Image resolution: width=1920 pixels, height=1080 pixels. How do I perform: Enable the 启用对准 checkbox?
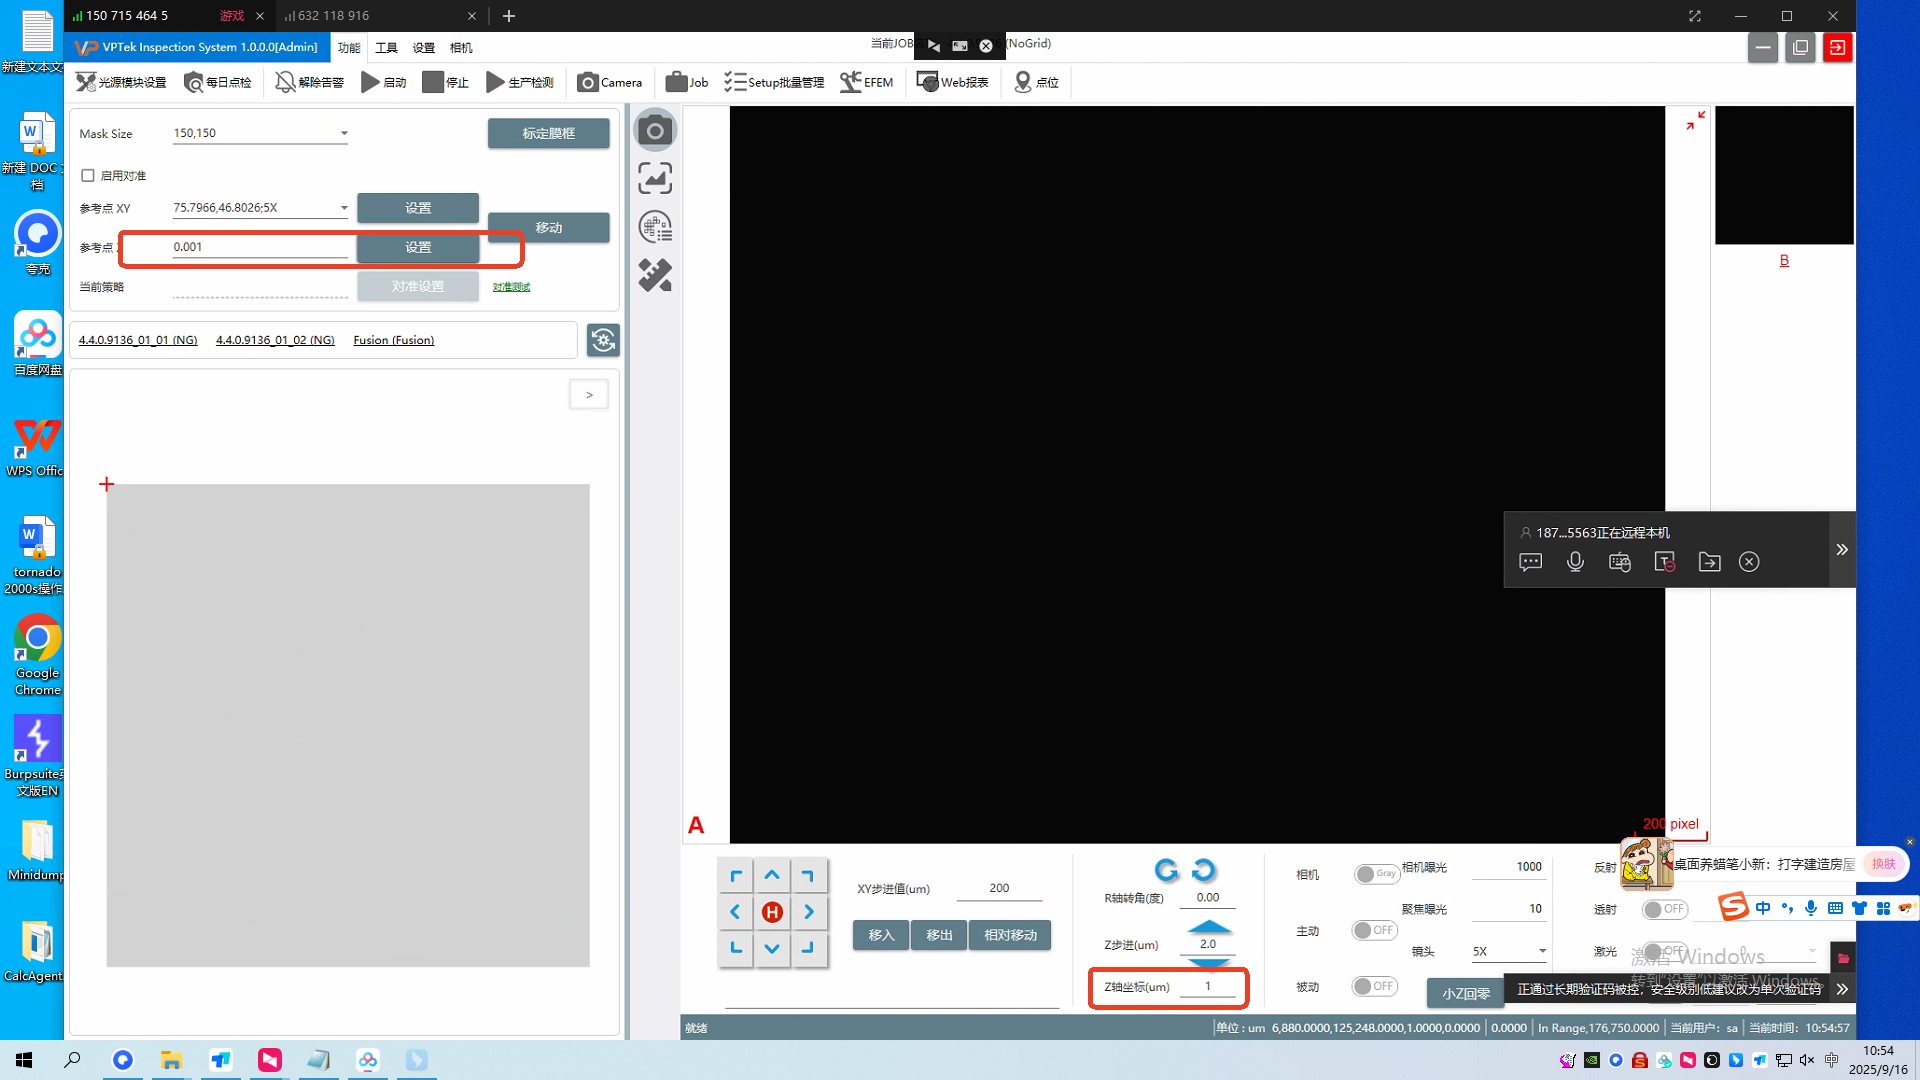88,176
